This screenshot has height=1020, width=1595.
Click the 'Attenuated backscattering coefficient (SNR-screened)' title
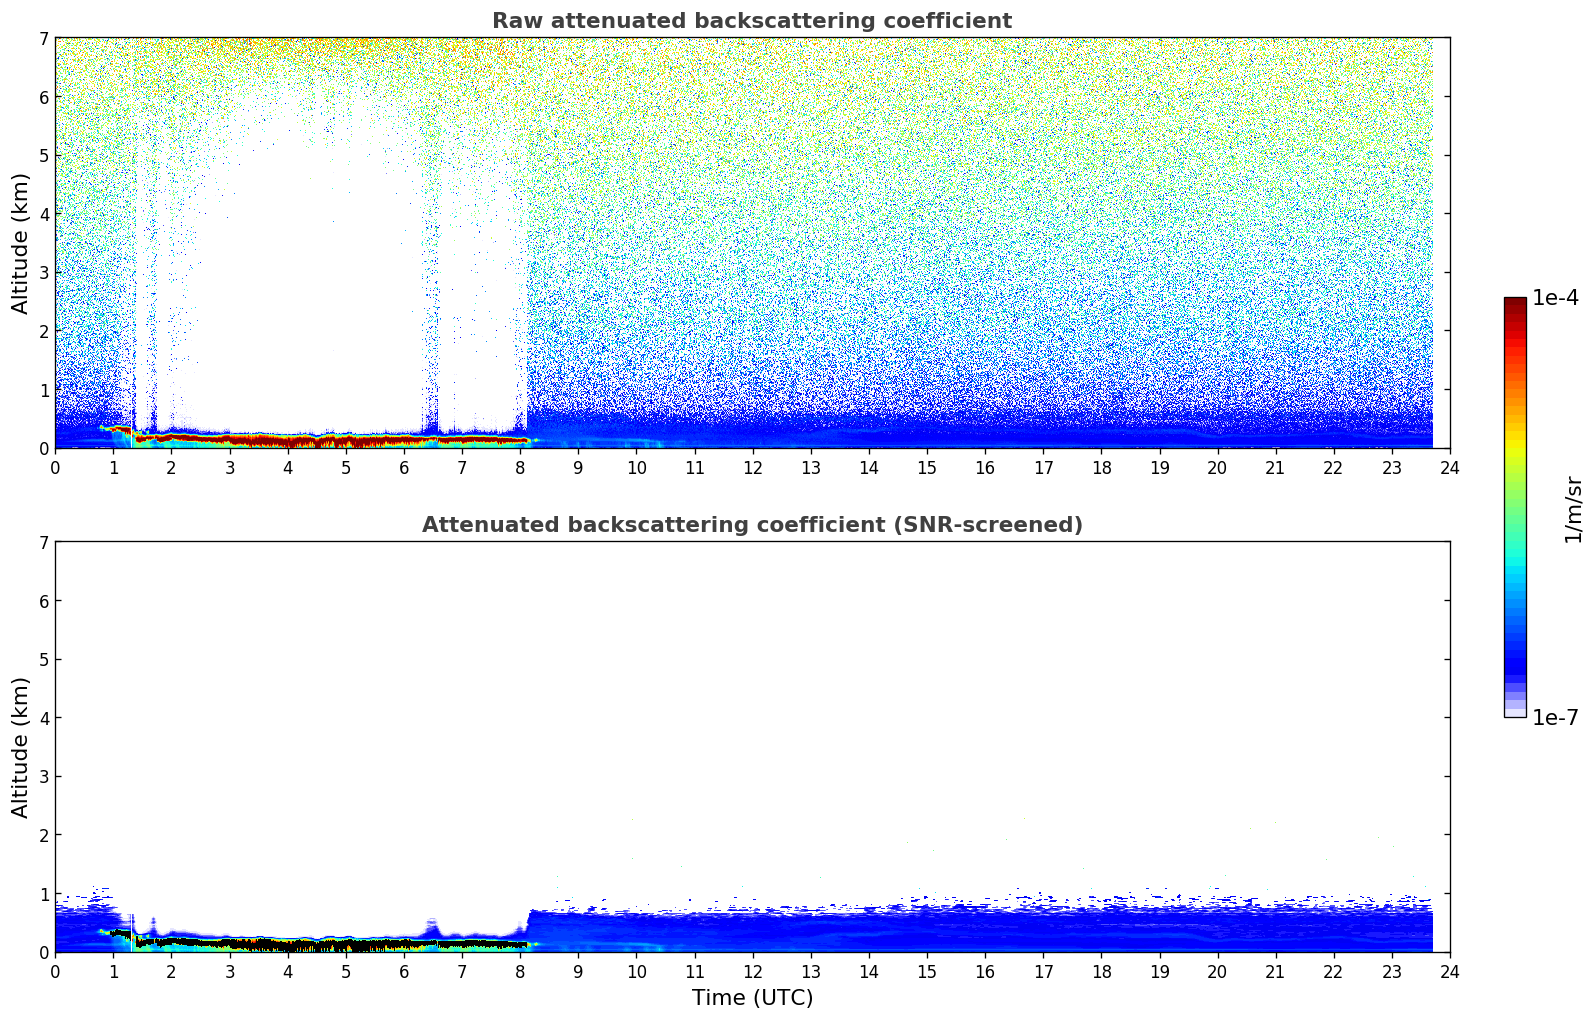[752, 525]
